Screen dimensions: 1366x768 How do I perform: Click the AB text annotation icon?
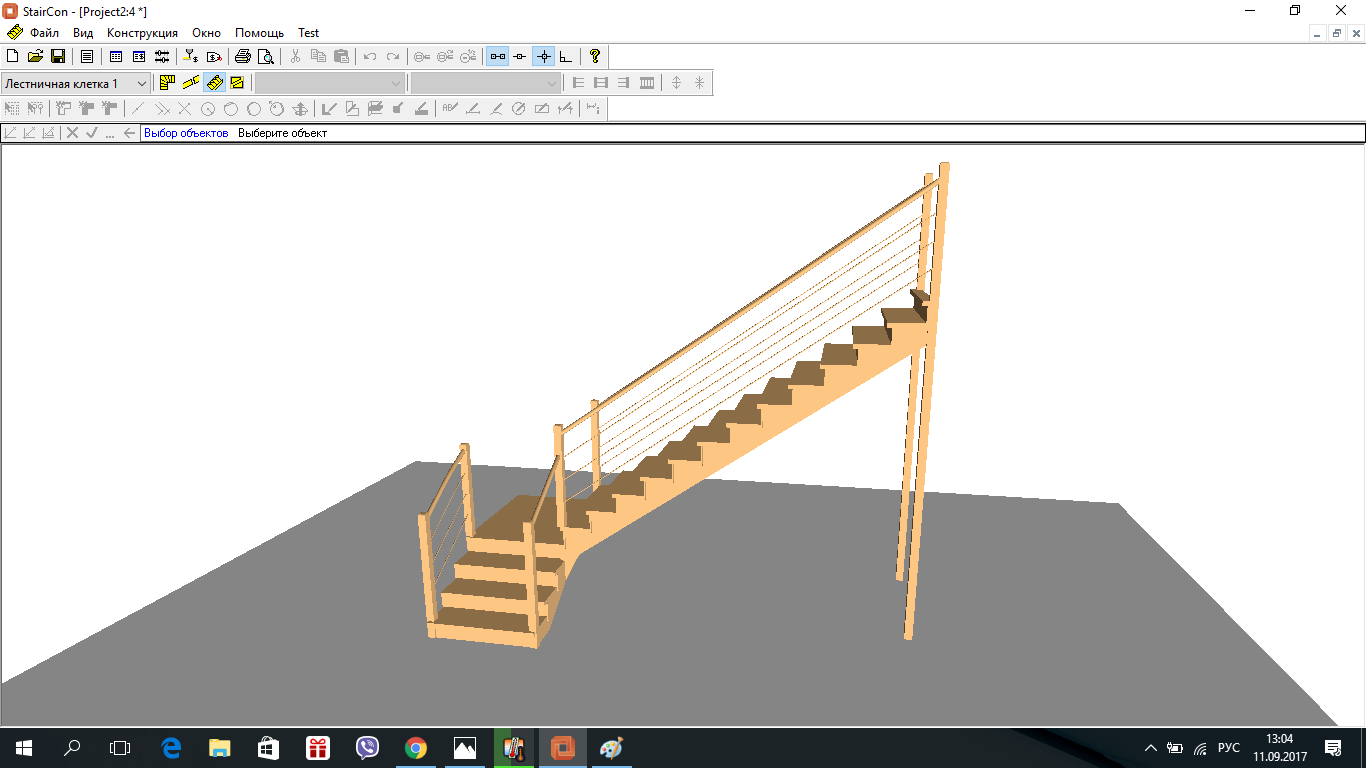[450, 109]
